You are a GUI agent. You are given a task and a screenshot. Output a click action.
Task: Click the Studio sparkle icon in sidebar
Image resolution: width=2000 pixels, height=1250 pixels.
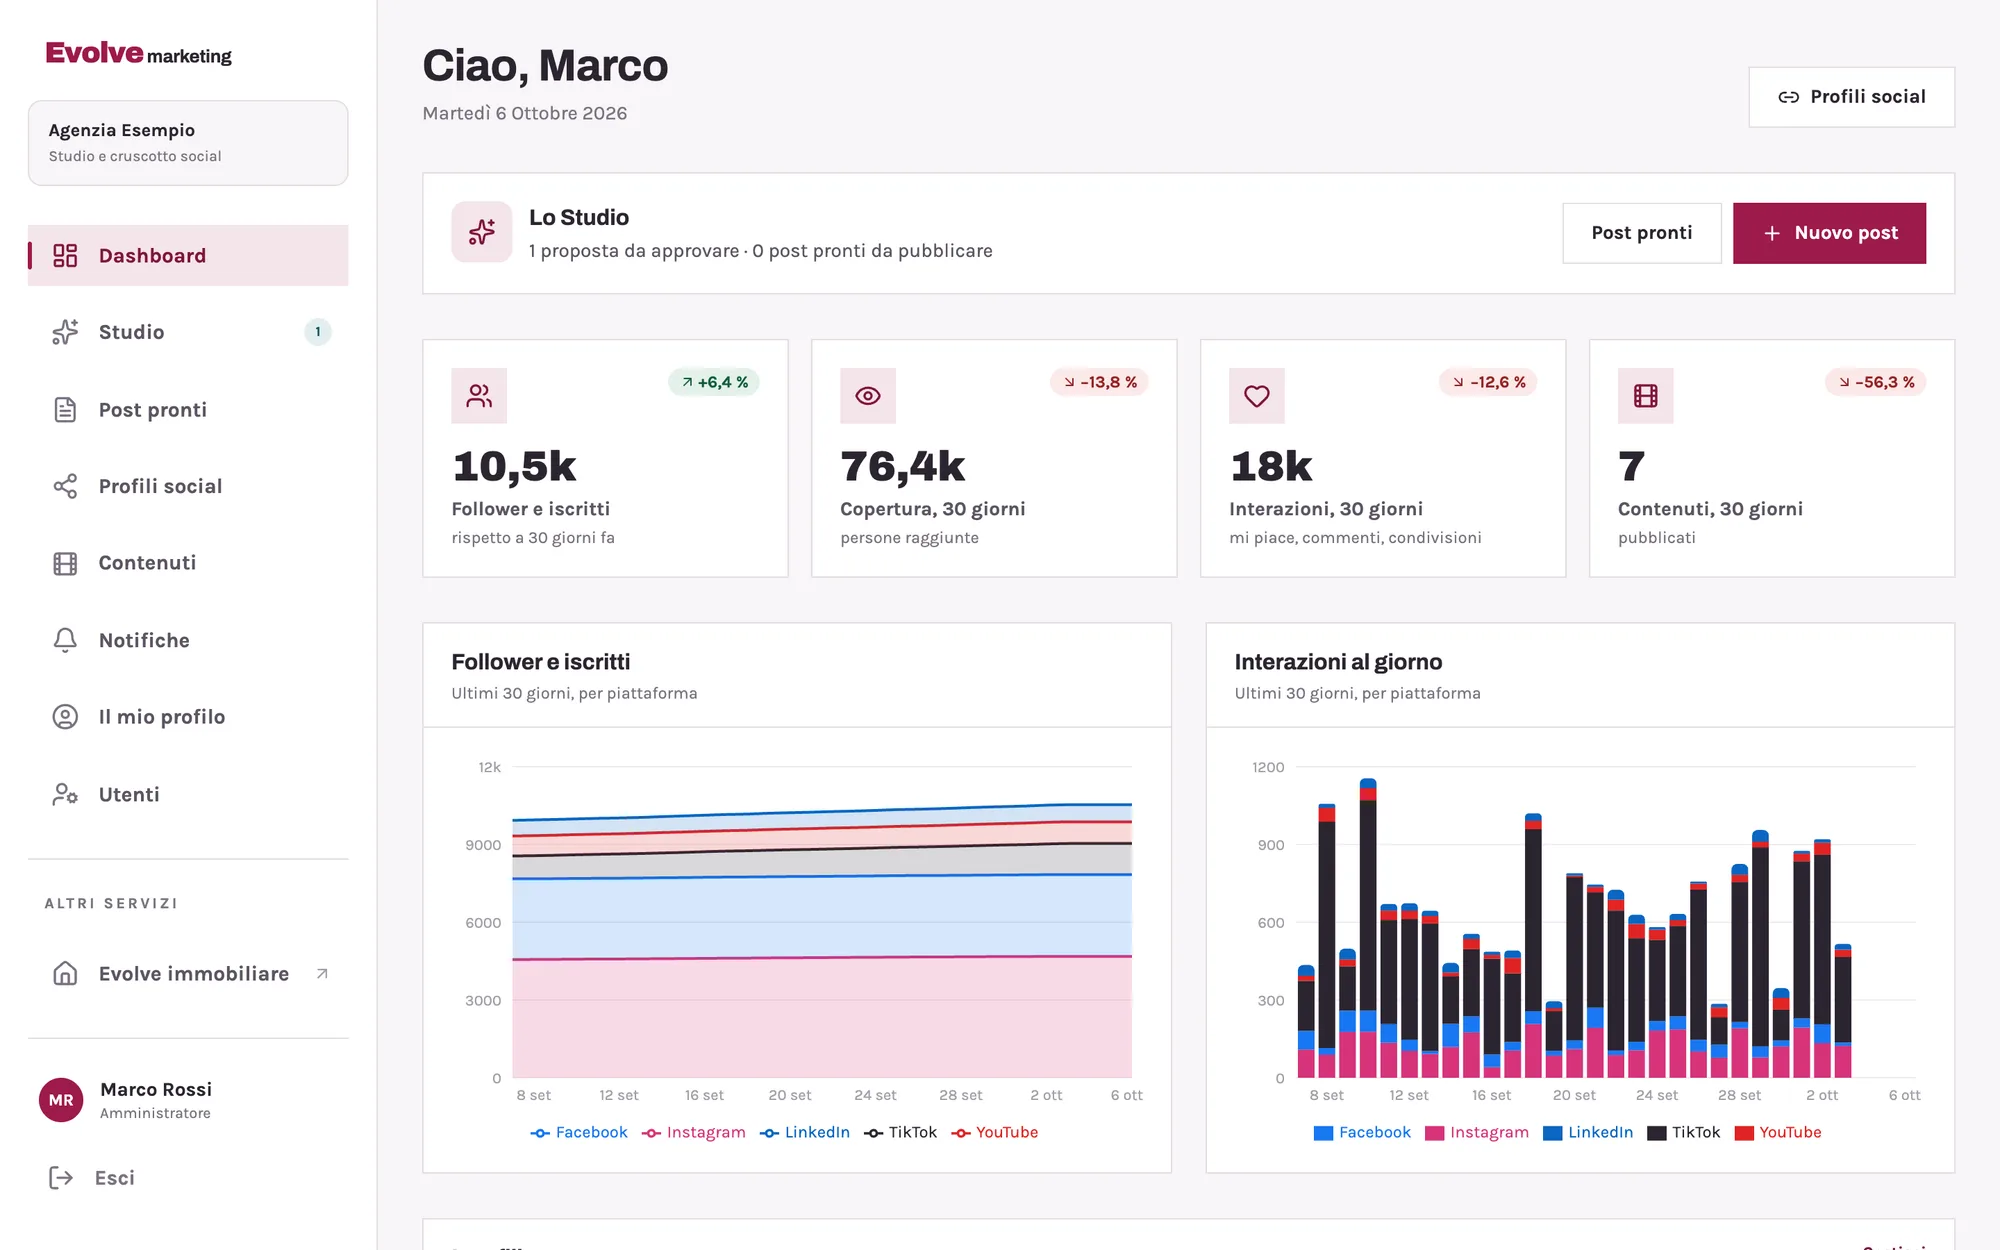(65, 332)
